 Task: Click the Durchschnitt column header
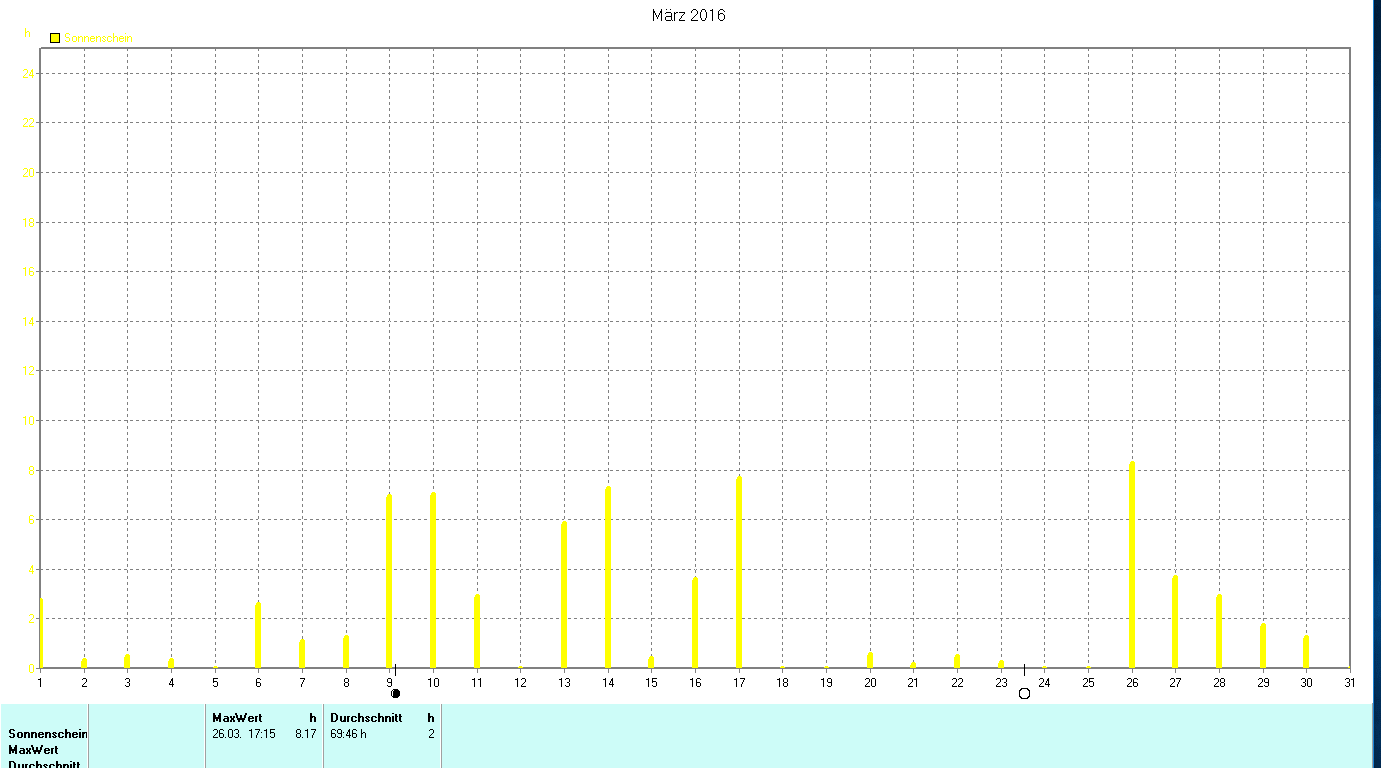click(x=366, y=718)
